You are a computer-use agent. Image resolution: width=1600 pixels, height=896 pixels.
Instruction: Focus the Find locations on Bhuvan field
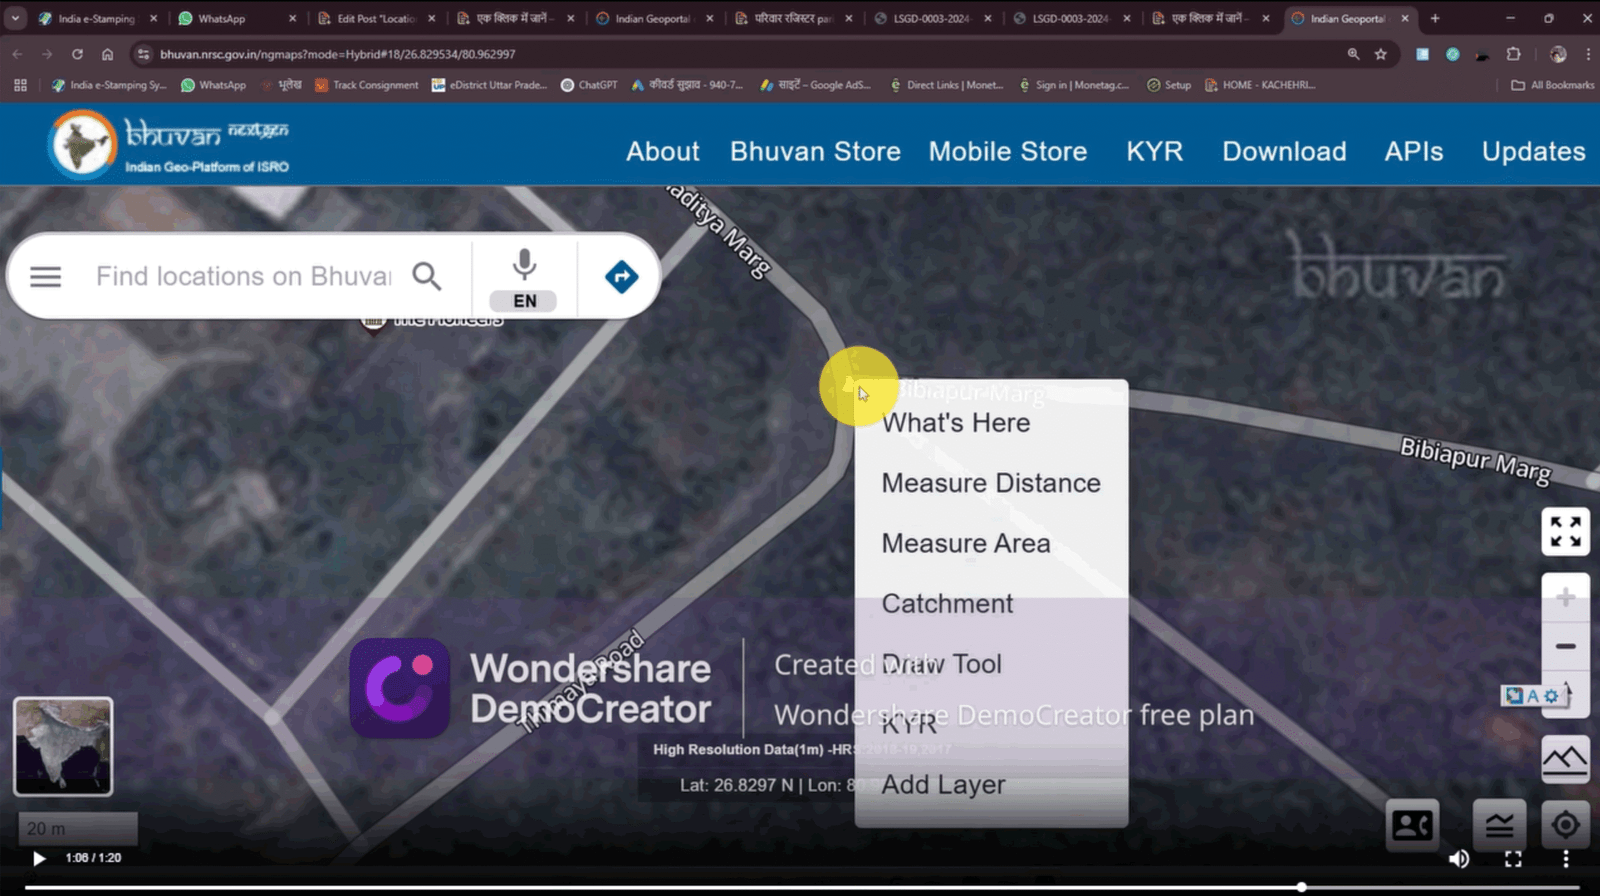click(x=243, y=276)
